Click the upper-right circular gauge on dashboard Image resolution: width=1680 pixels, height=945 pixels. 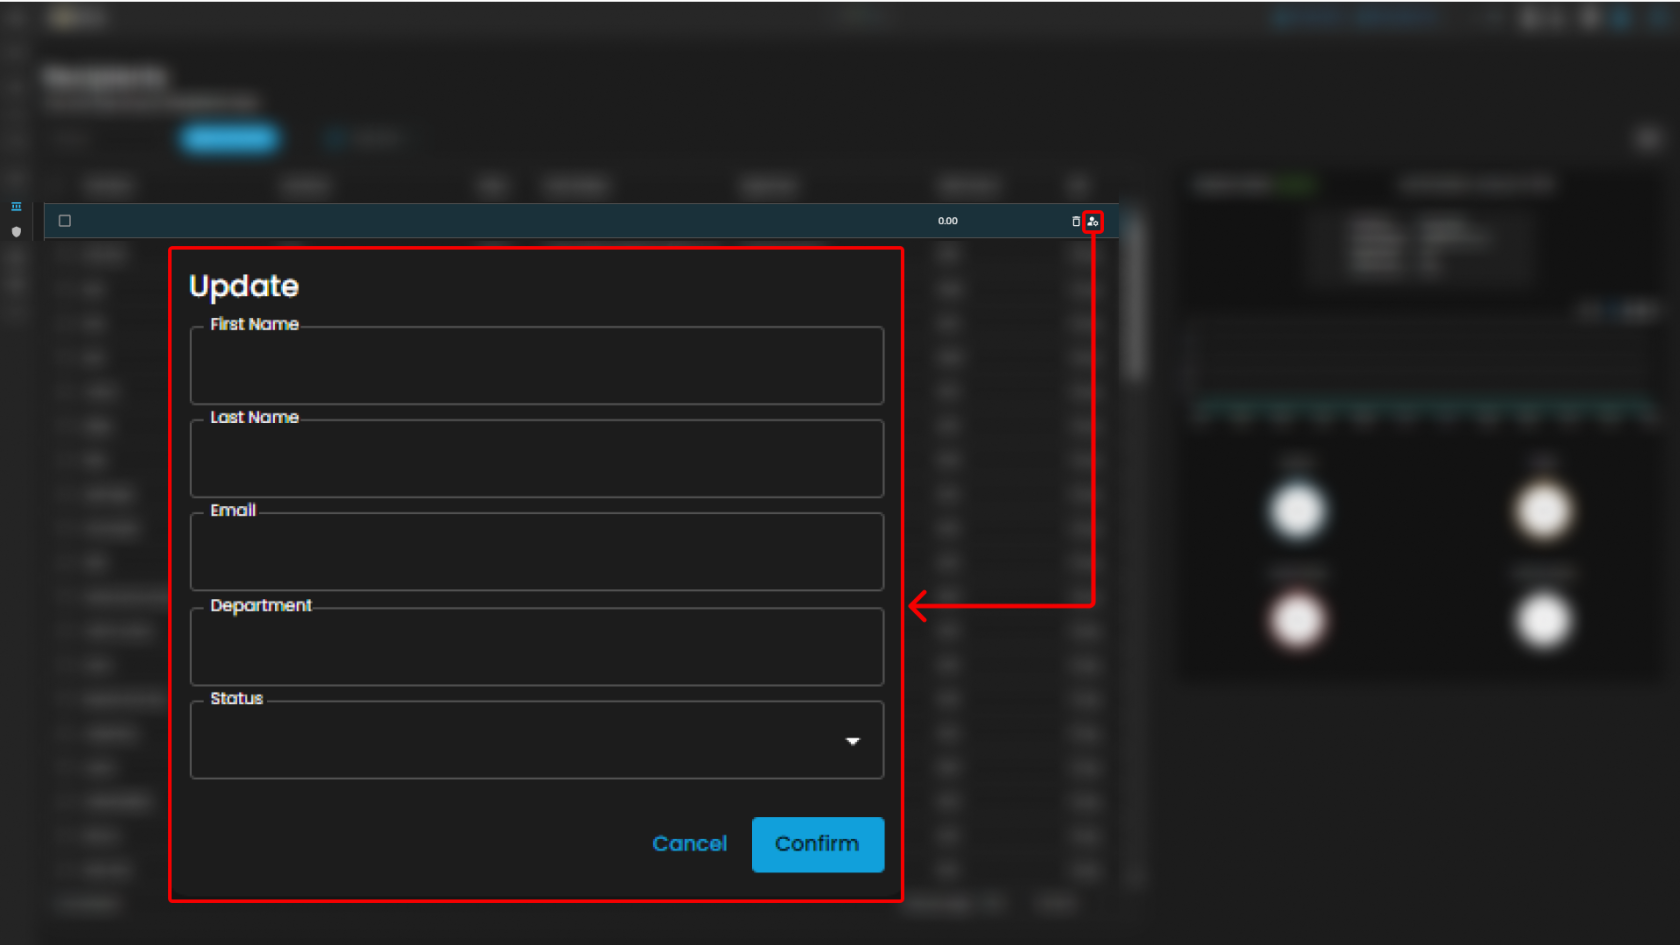(1543, 511)
